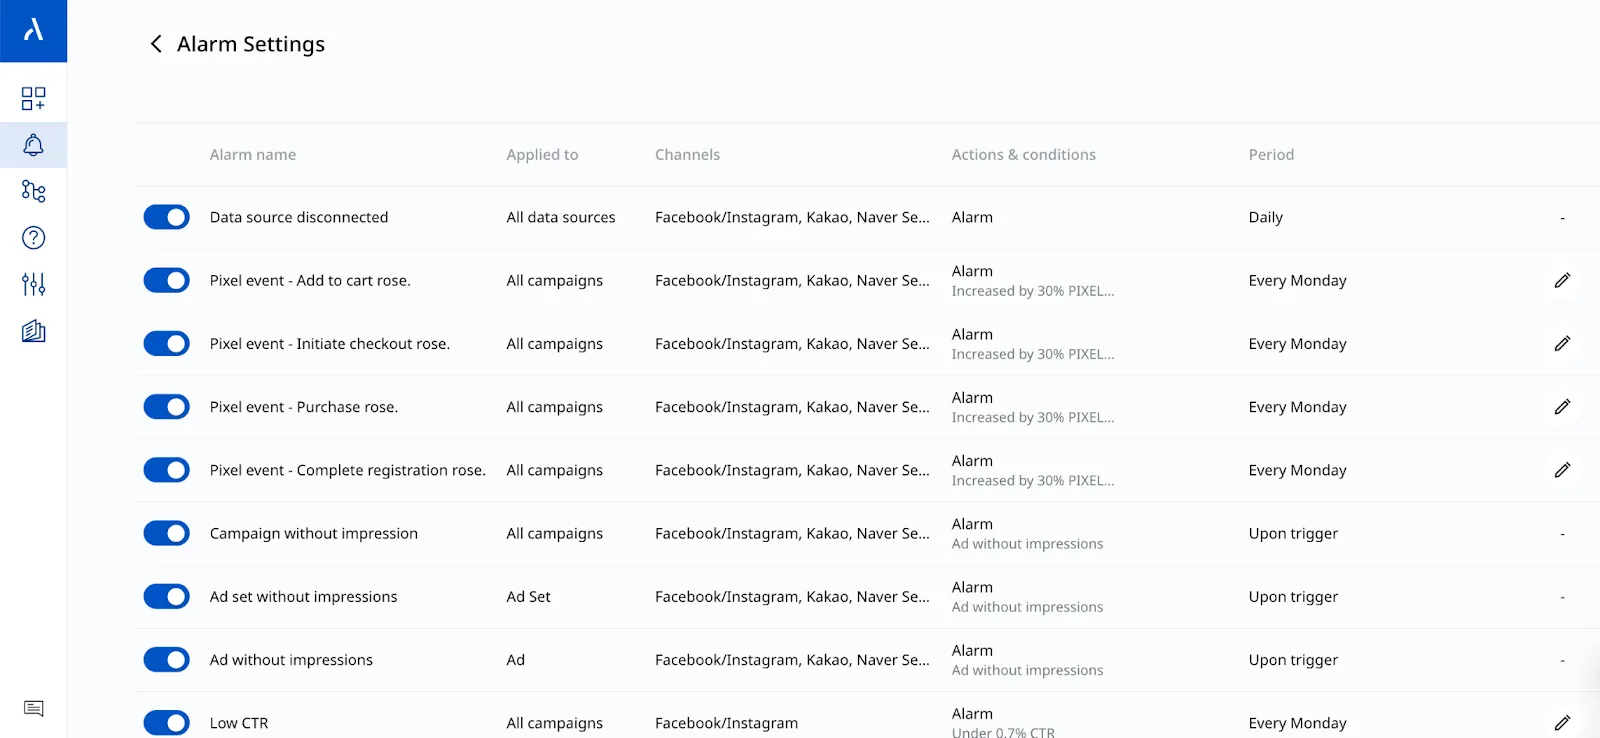The height and width of the screenshot is (738, 1600).
Task: Edit the Pixel event - Initiate checkout rose alarm
Action: pyautogui.click(x=1562, y=343)
